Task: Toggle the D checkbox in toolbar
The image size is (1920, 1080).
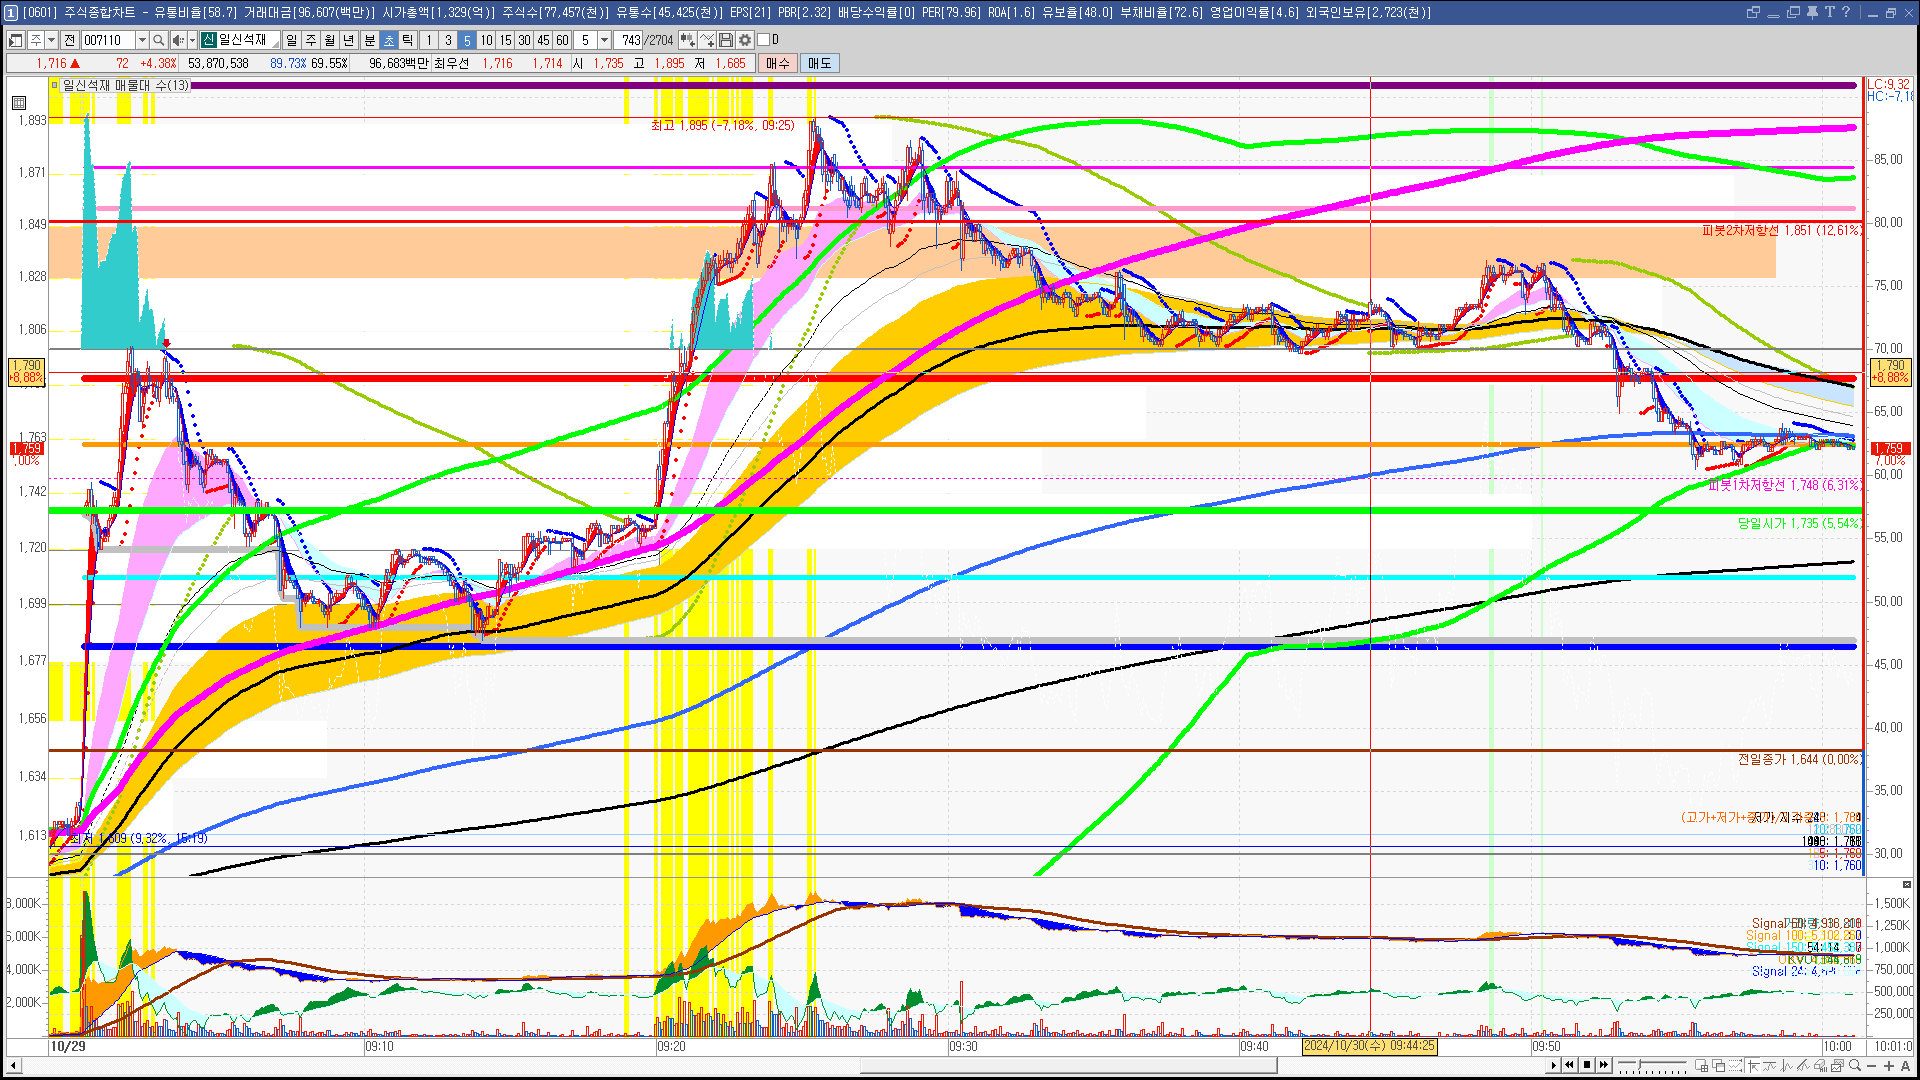Action: point(764,40)
